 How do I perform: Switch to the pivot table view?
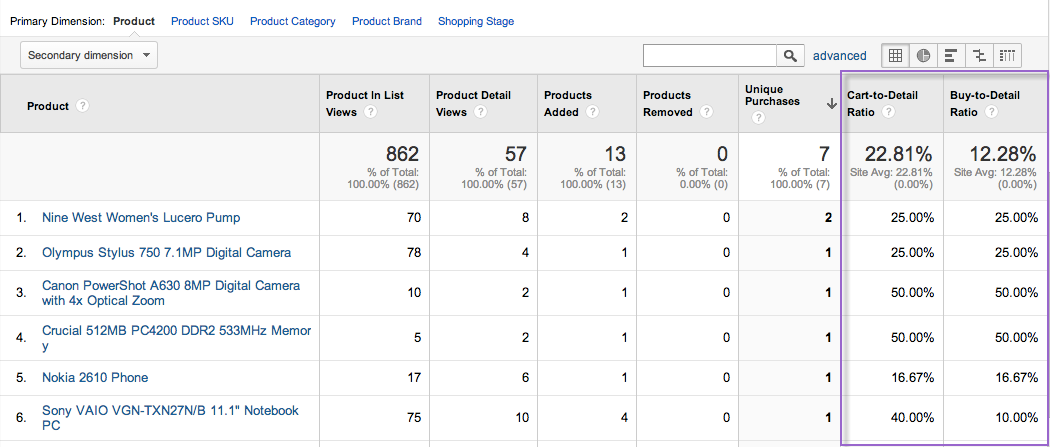click(1007, 56)
